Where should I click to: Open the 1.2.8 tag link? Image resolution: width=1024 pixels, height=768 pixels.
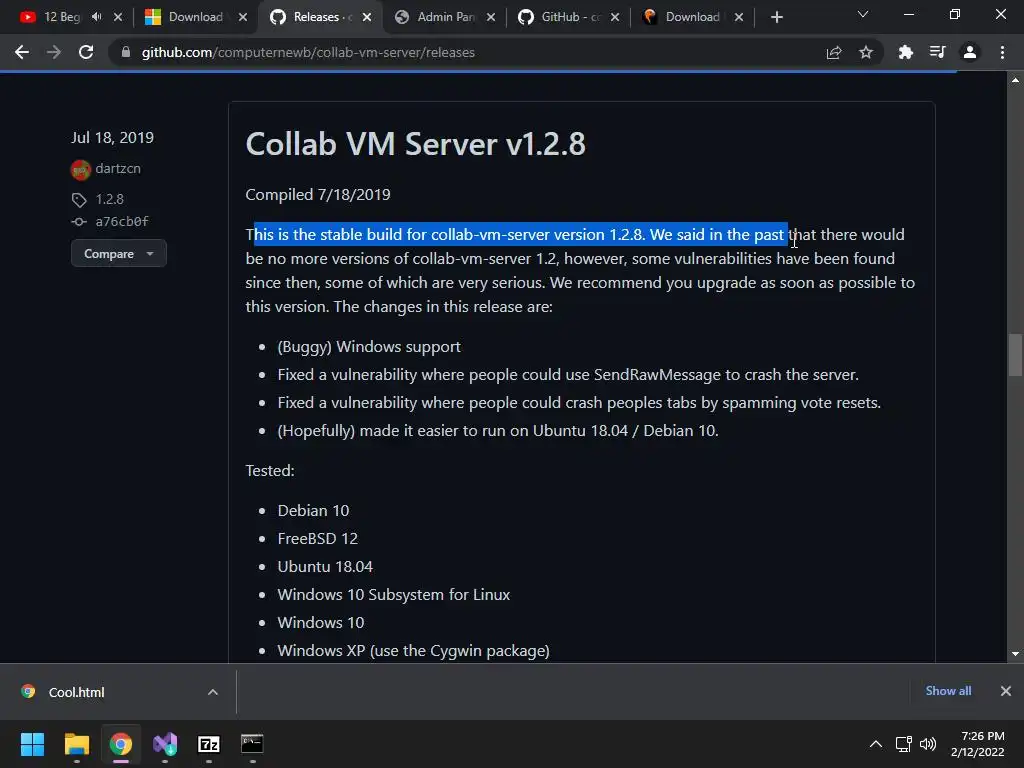(109, 199)
